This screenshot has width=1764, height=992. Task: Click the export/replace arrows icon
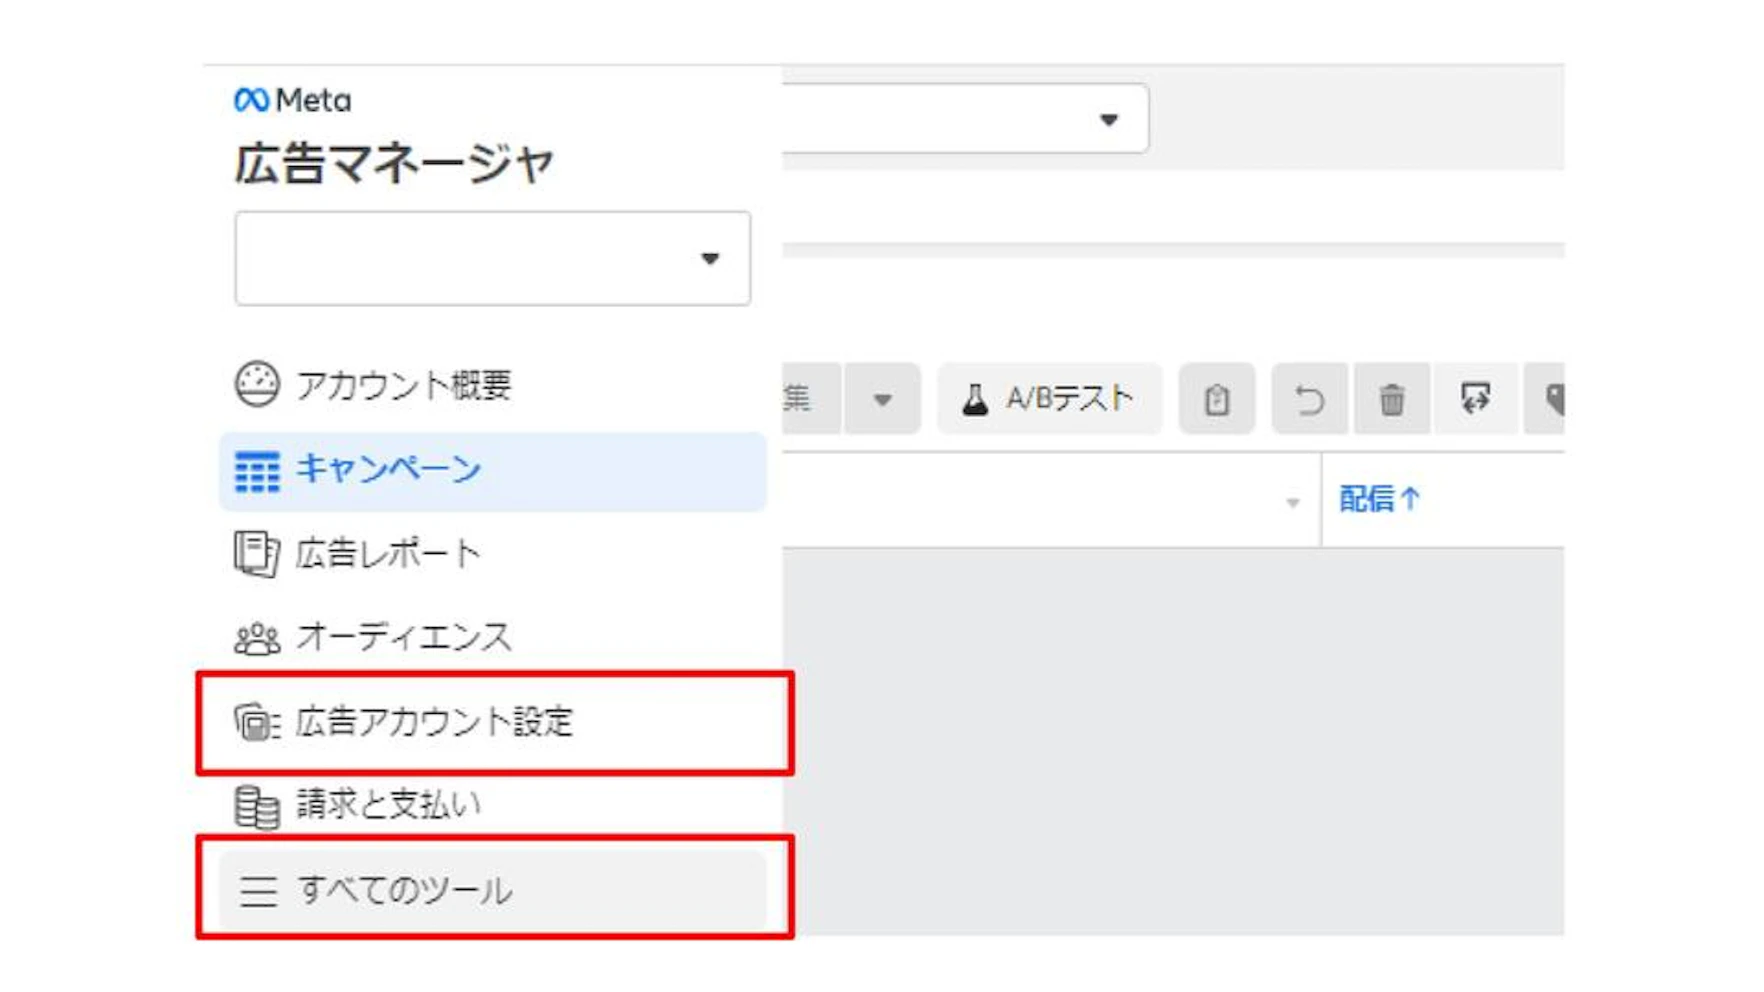click(x=1476, y=399)
